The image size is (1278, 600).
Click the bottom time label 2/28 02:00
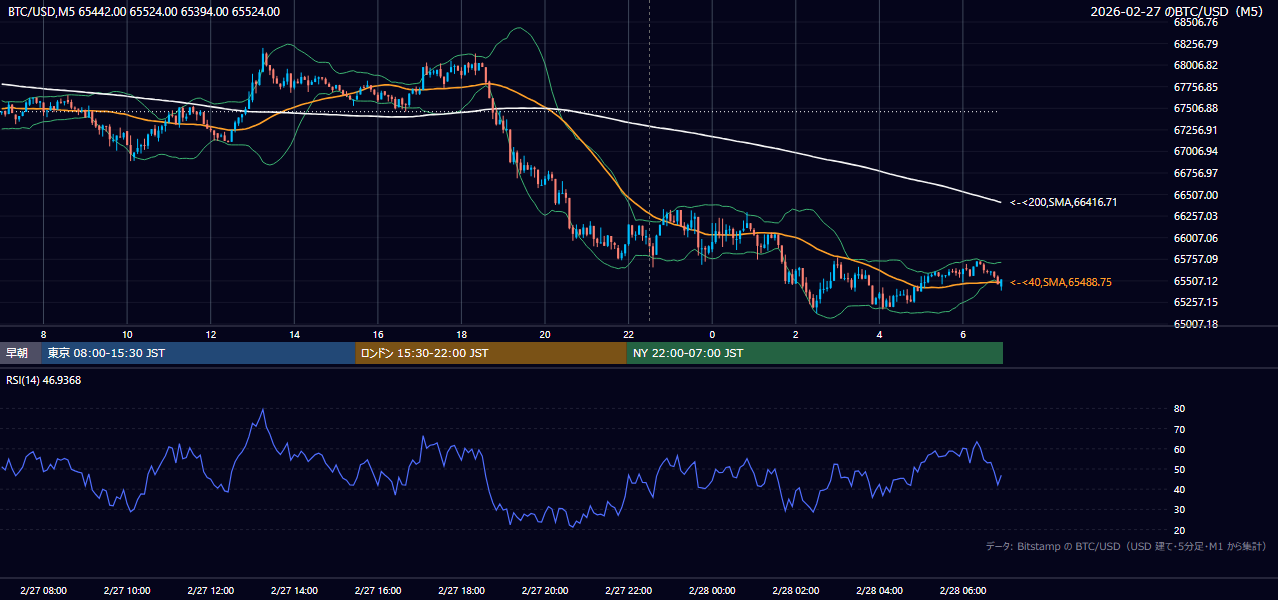point(796,590)
